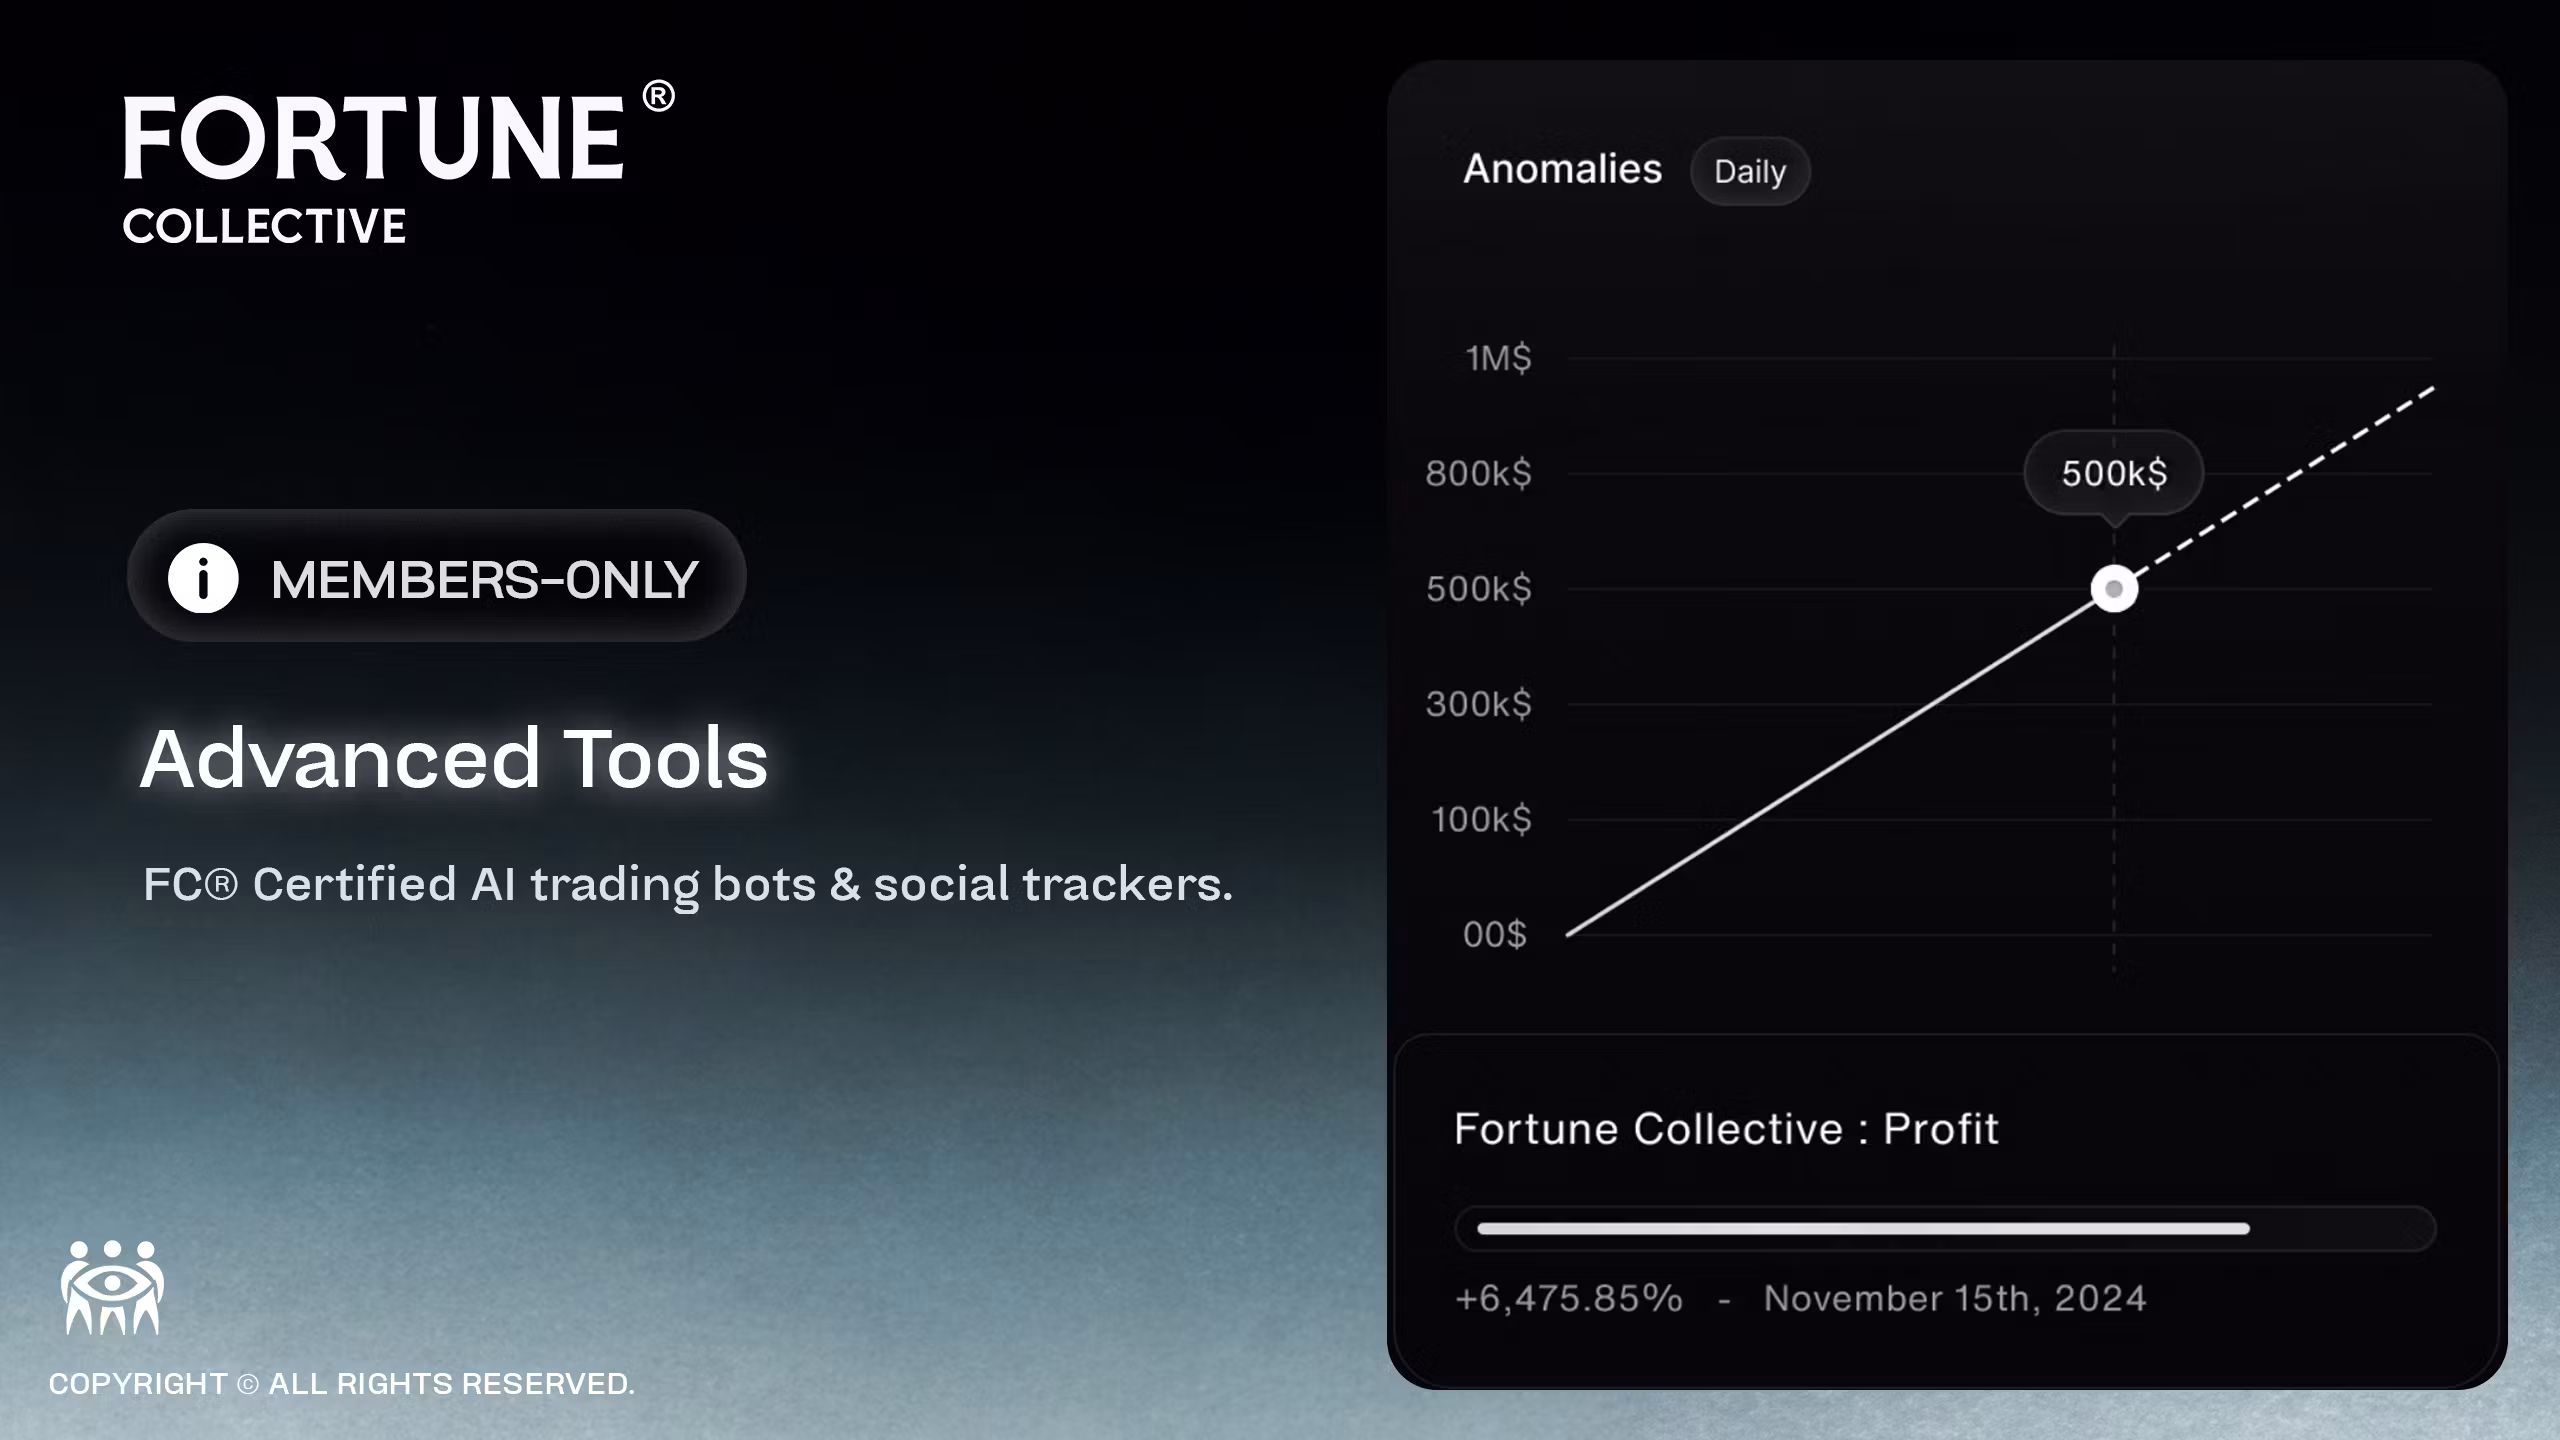This screenshot has height=1440, width=2560.
Task: Click the 800k$ y-axis label
Action: pos(1478,473)
